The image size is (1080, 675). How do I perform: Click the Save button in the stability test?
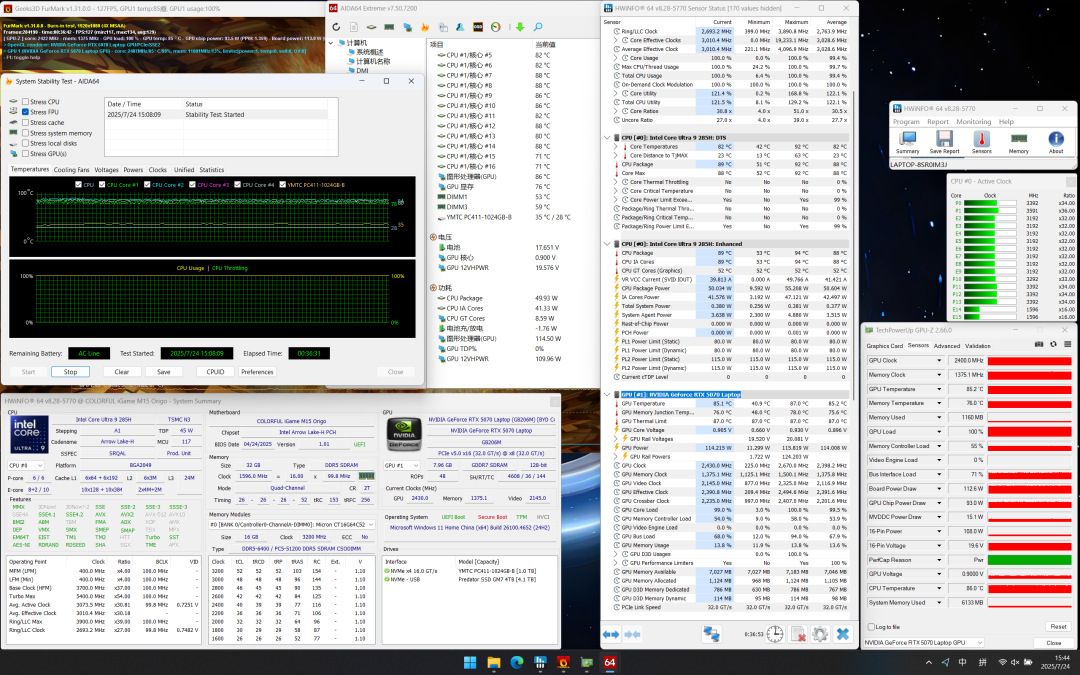click(164, 371)
